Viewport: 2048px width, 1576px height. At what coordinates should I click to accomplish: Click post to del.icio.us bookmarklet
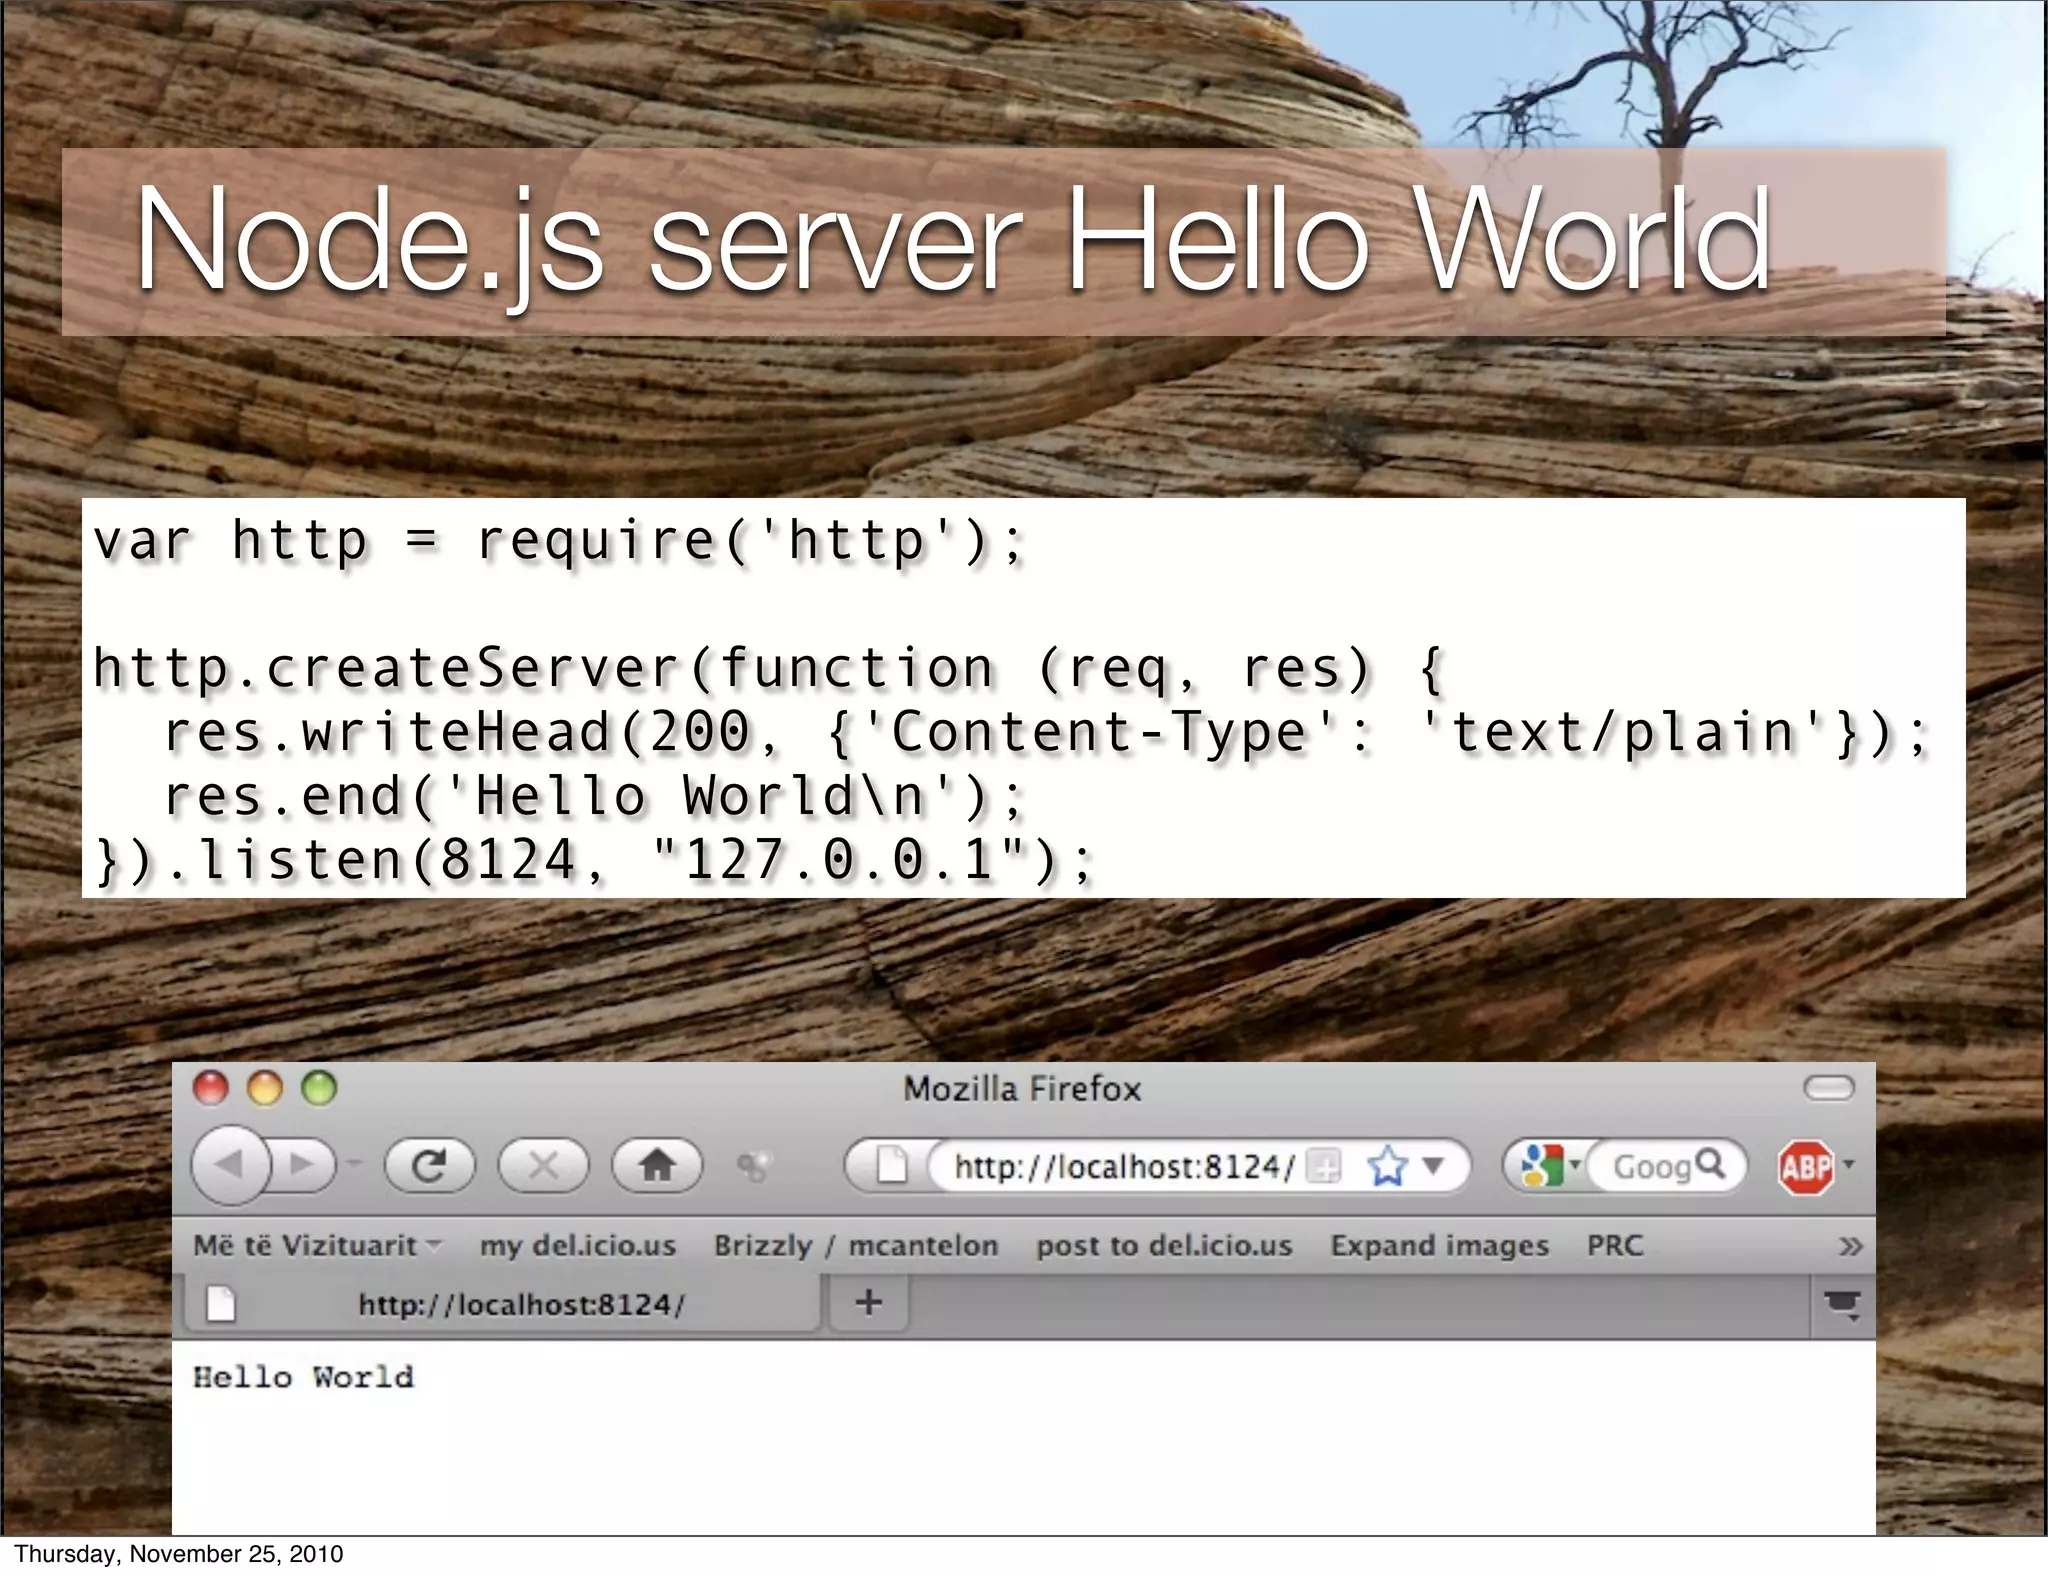pos(1164,1246)
